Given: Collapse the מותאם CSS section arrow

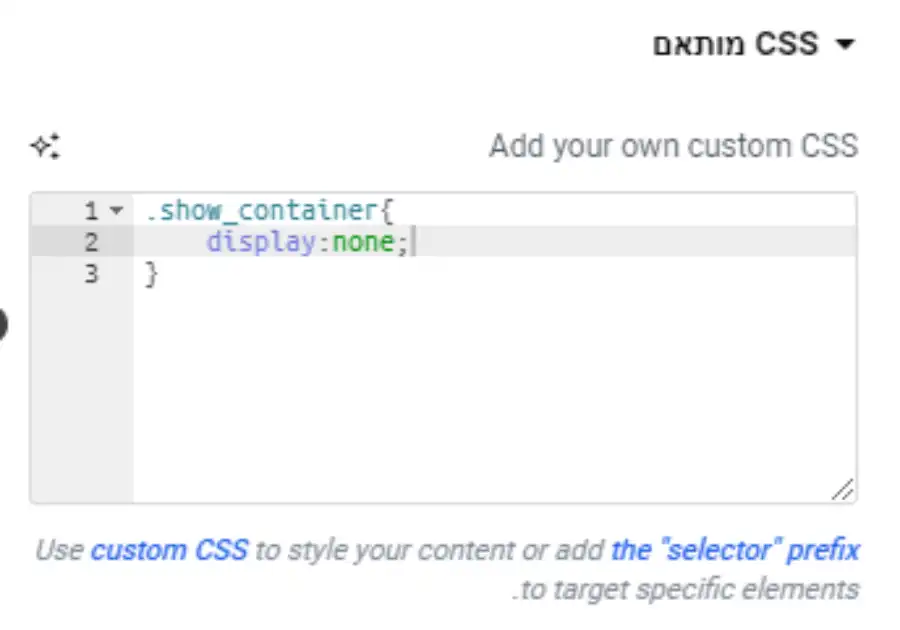Looking at the screenshot, I should coord(845,44).
